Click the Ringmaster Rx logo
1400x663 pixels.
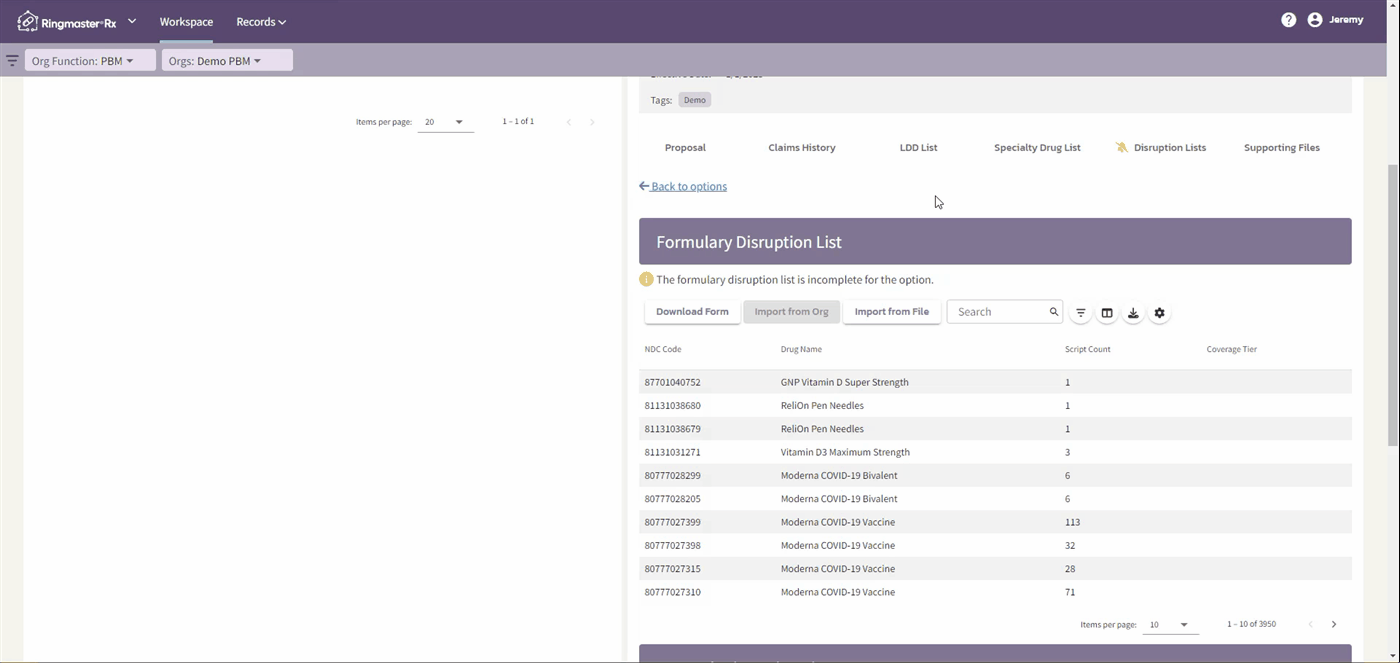point(68,21)
